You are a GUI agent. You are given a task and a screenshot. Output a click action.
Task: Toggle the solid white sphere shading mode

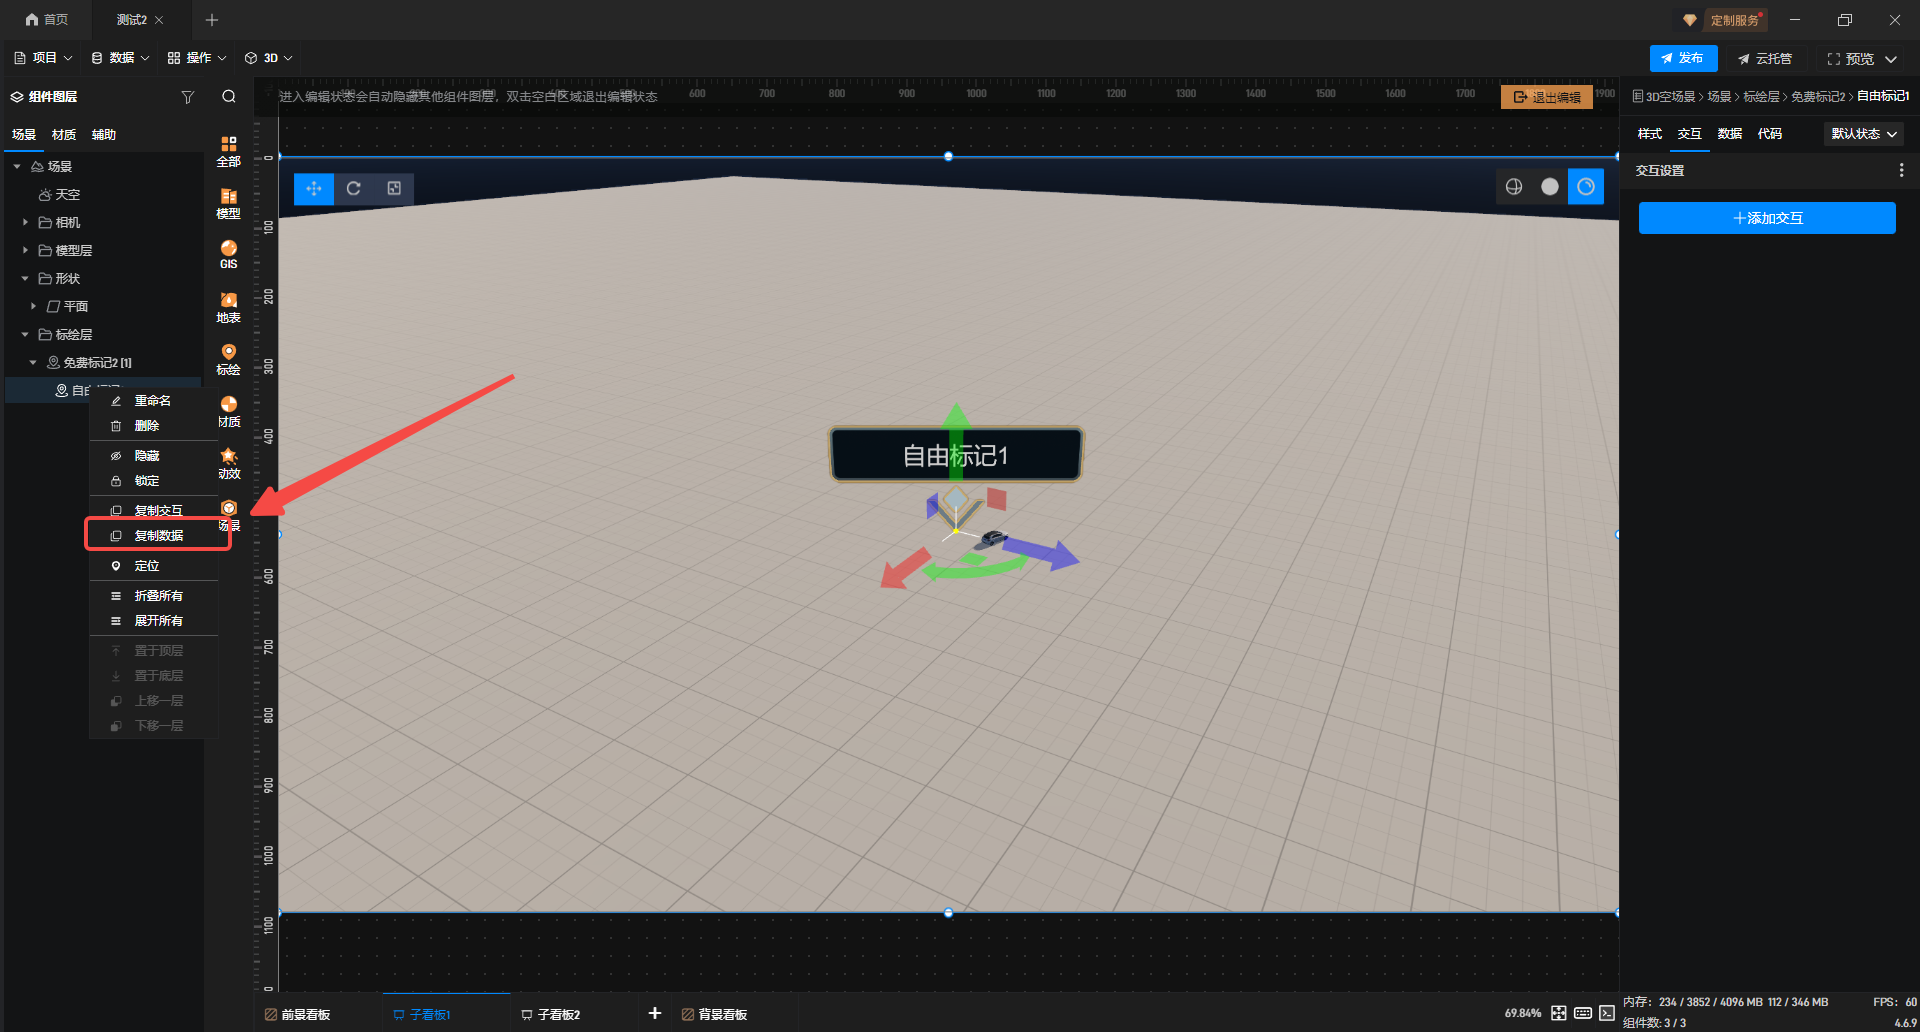click(1550, 187)
